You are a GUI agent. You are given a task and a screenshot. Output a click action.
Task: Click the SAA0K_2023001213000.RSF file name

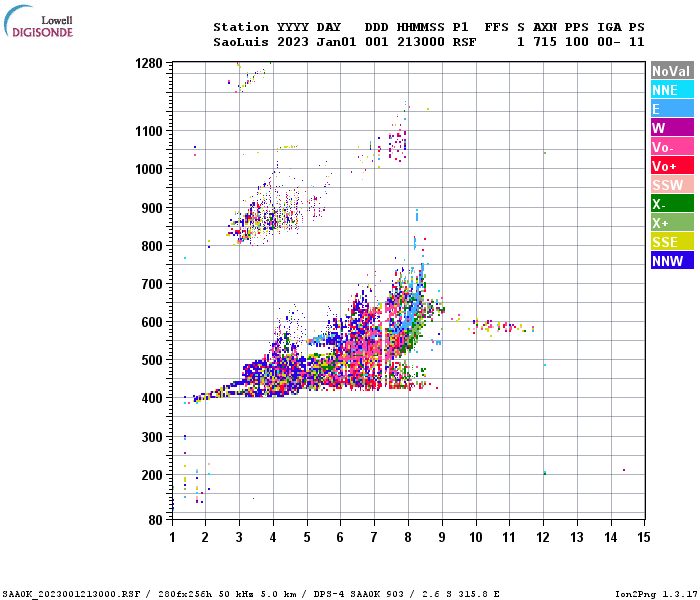(71, 594)
